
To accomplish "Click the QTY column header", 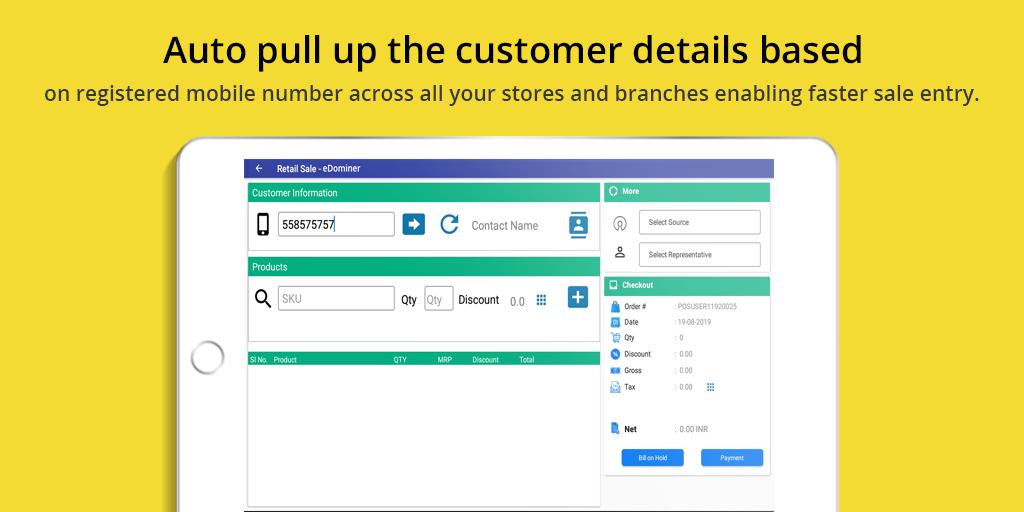I will [x=400, y=360].
